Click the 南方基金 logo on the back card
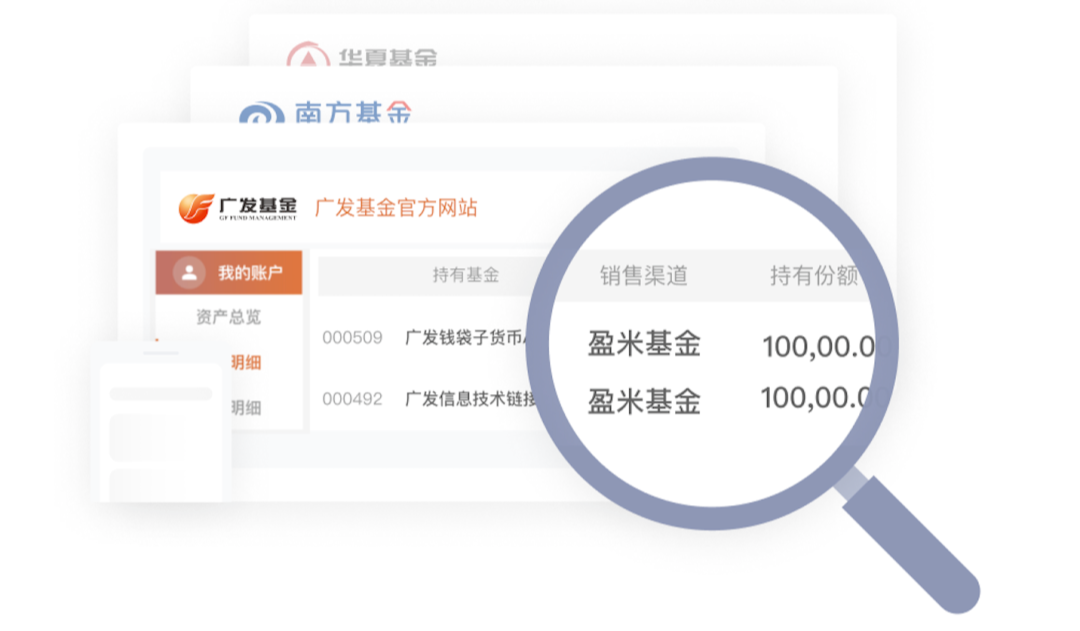 click(262, 114)
